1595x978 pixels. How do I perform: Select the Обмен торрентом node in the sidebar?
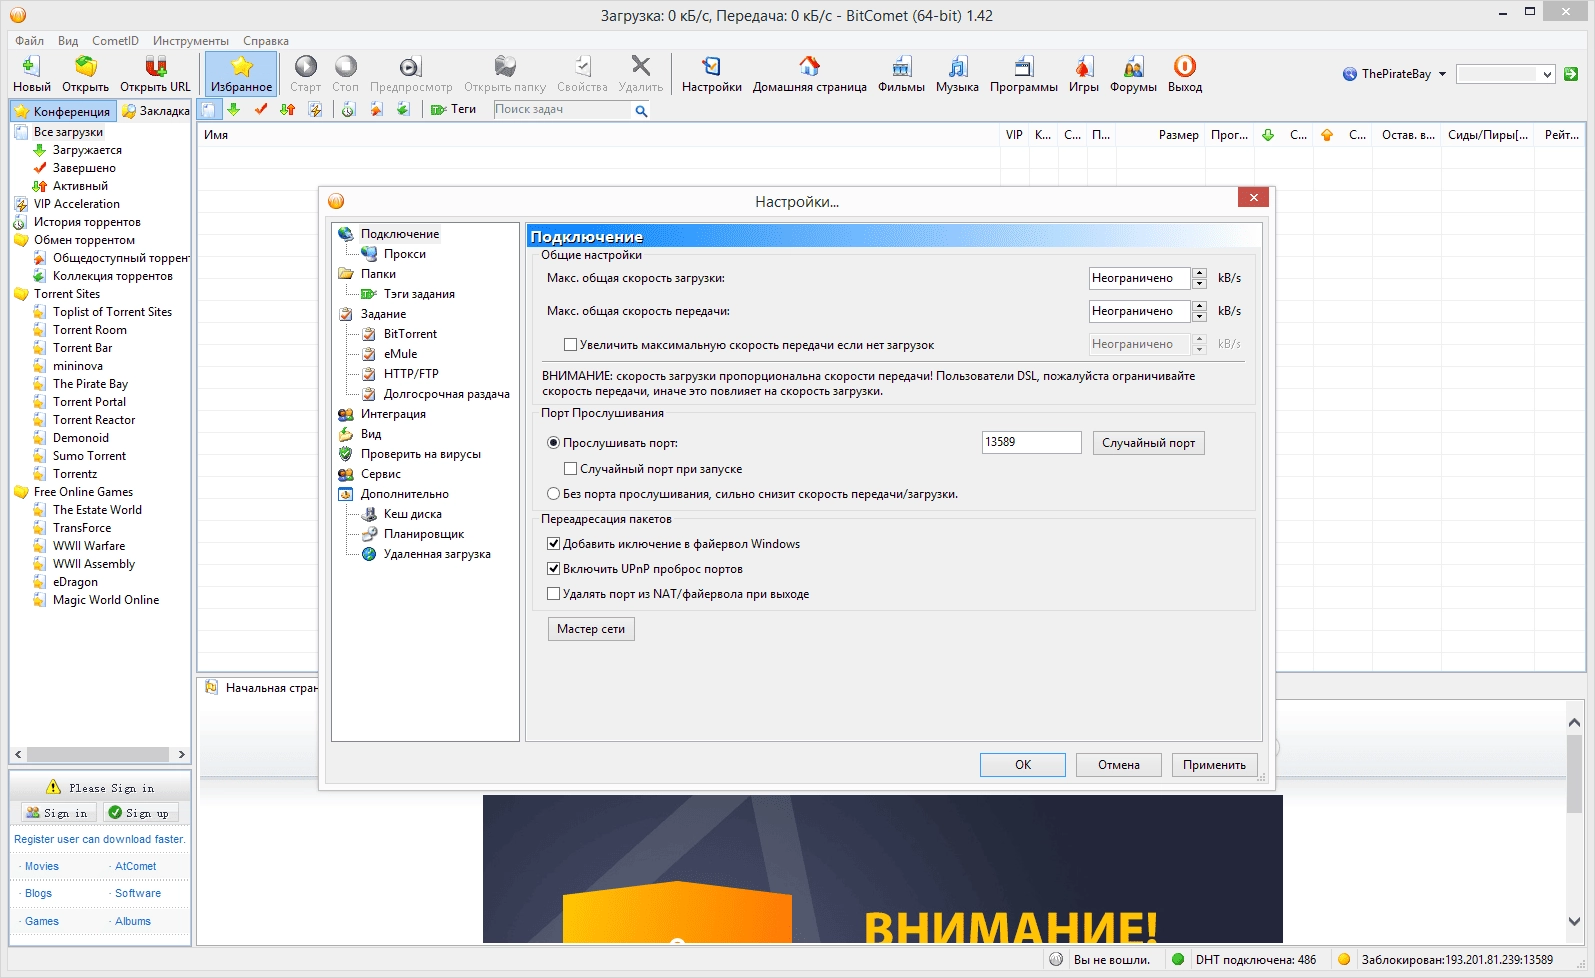pyautogui.click(x=84, y=240)
